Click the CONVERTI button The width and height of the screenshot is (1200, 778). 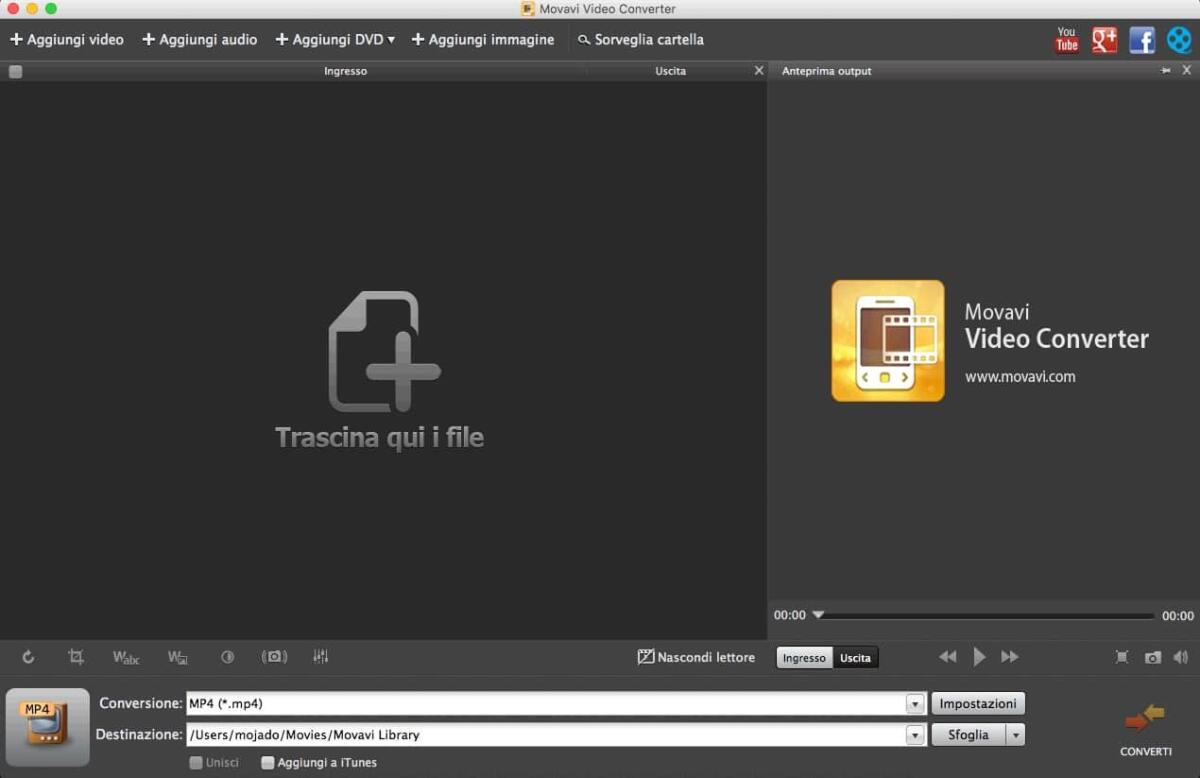point(1146,730)
